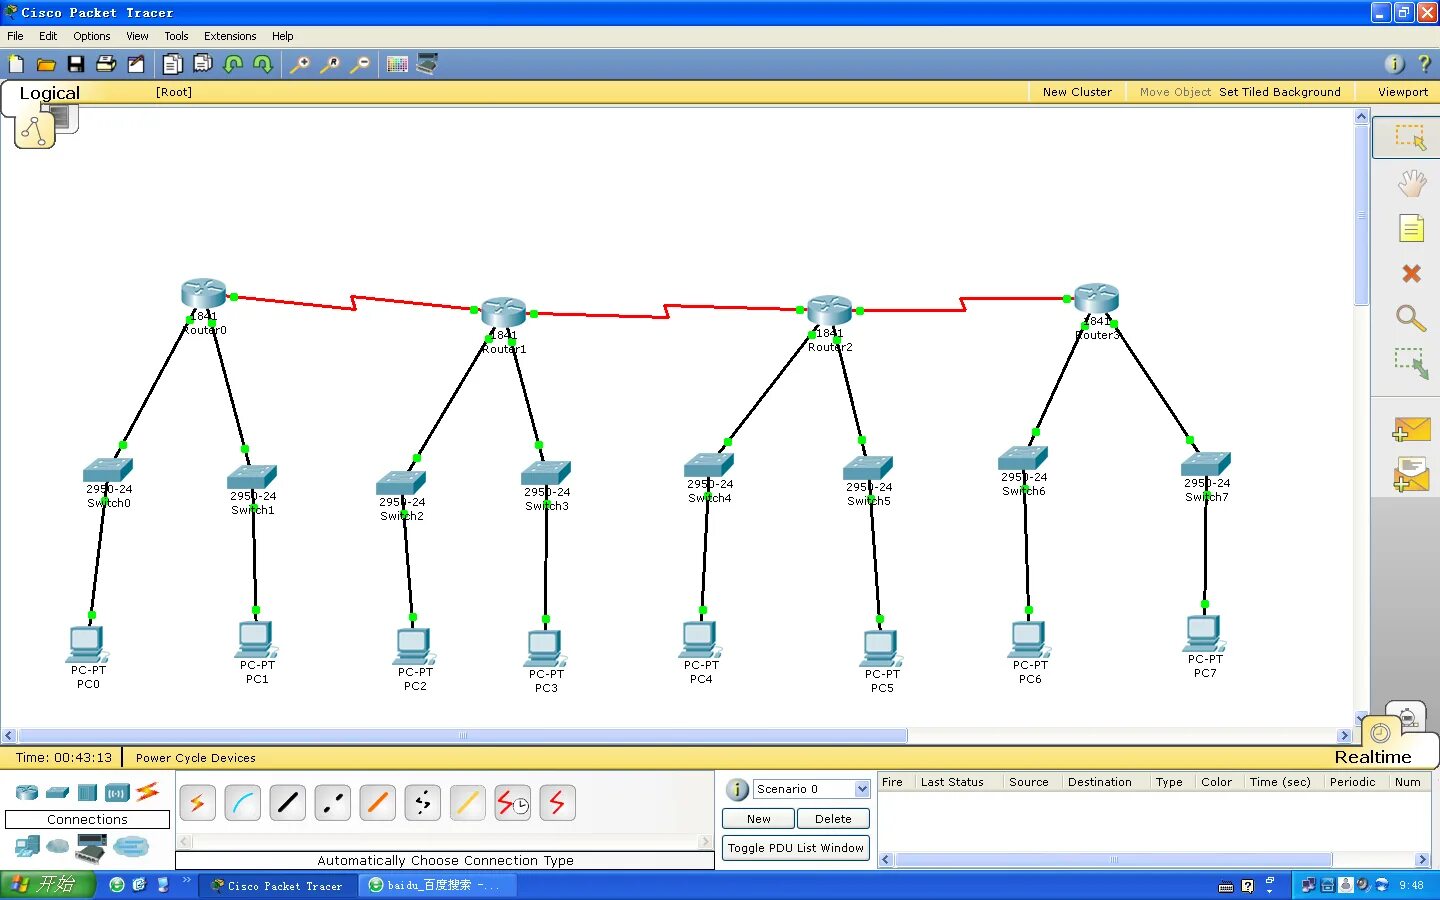
Task: Open the View menu
Action: coord(137,36)
